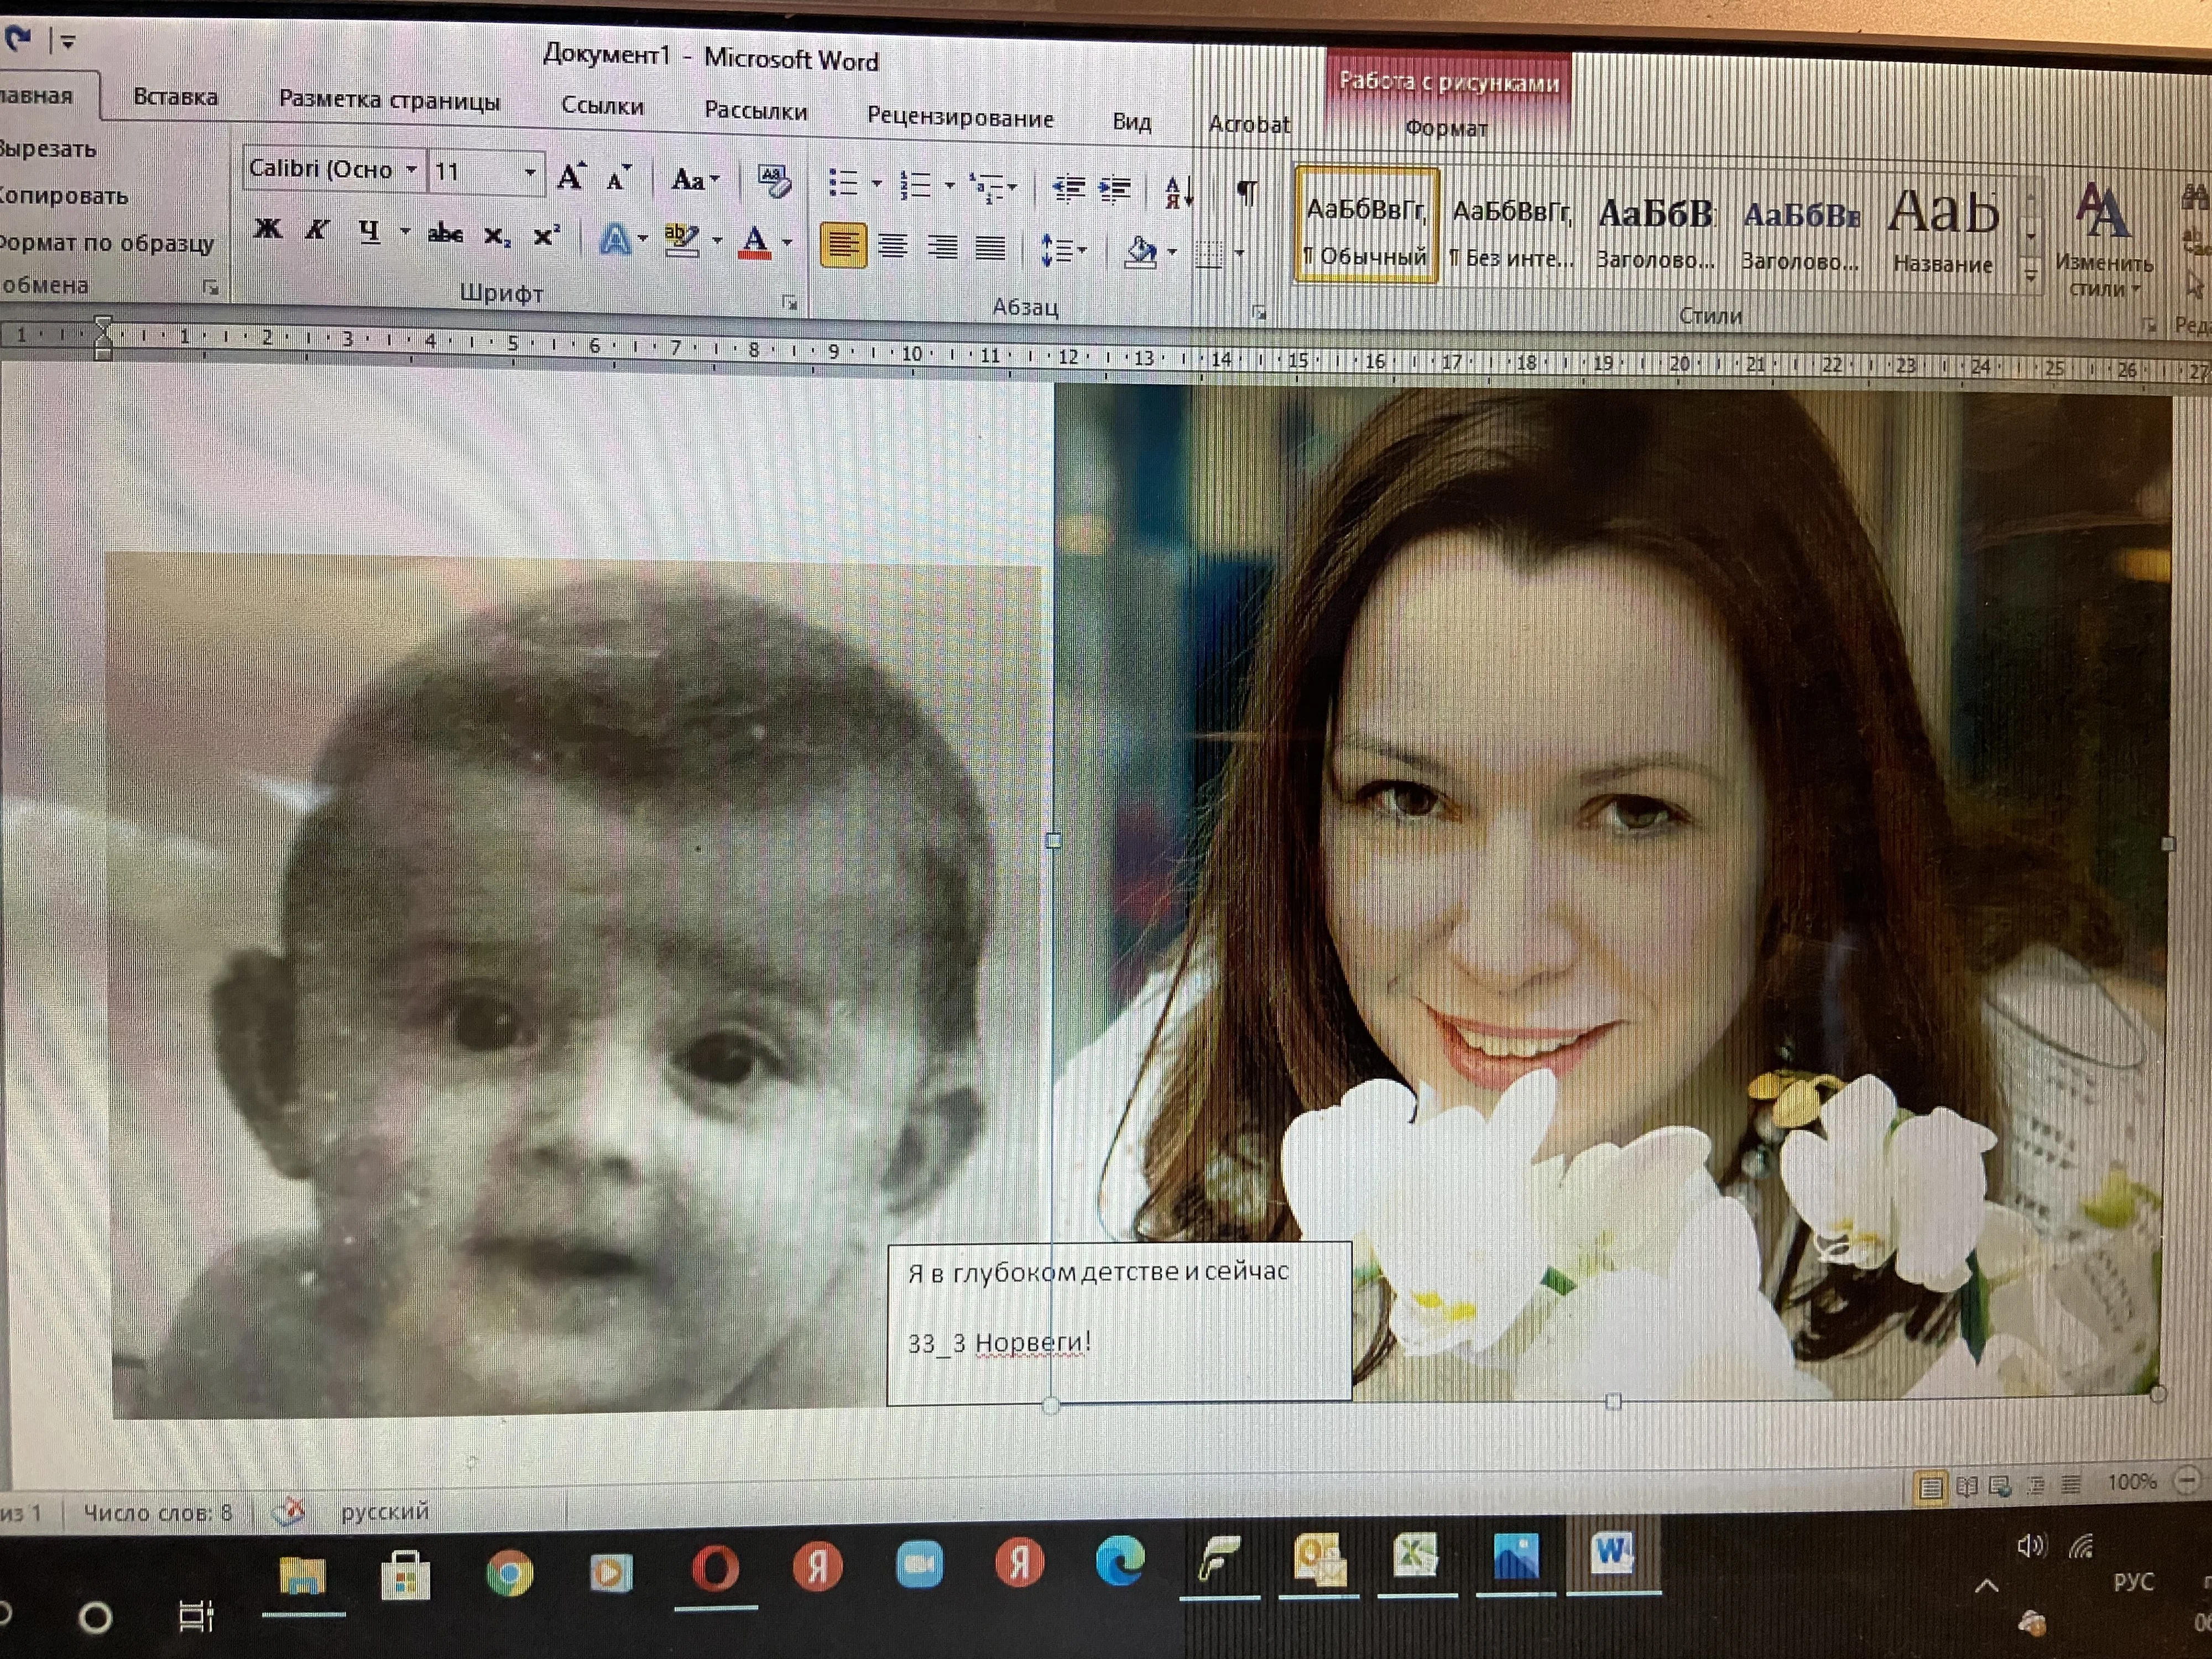Click the superscript icon
Viewport: 2212px width, 1659px height.
pyautogui.click(x=546, y=236)
